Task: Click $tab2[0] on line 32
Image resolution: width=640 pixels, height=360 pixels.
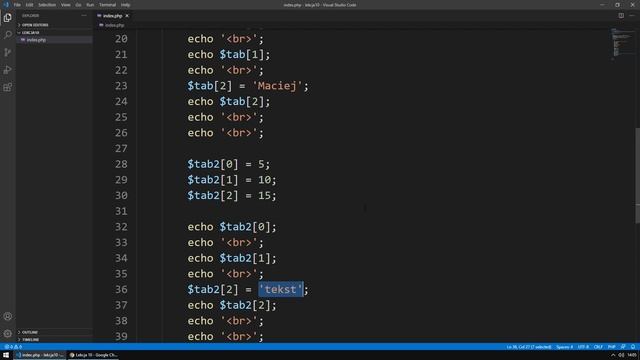Action: pyautogui.click(x=245, y=227)
